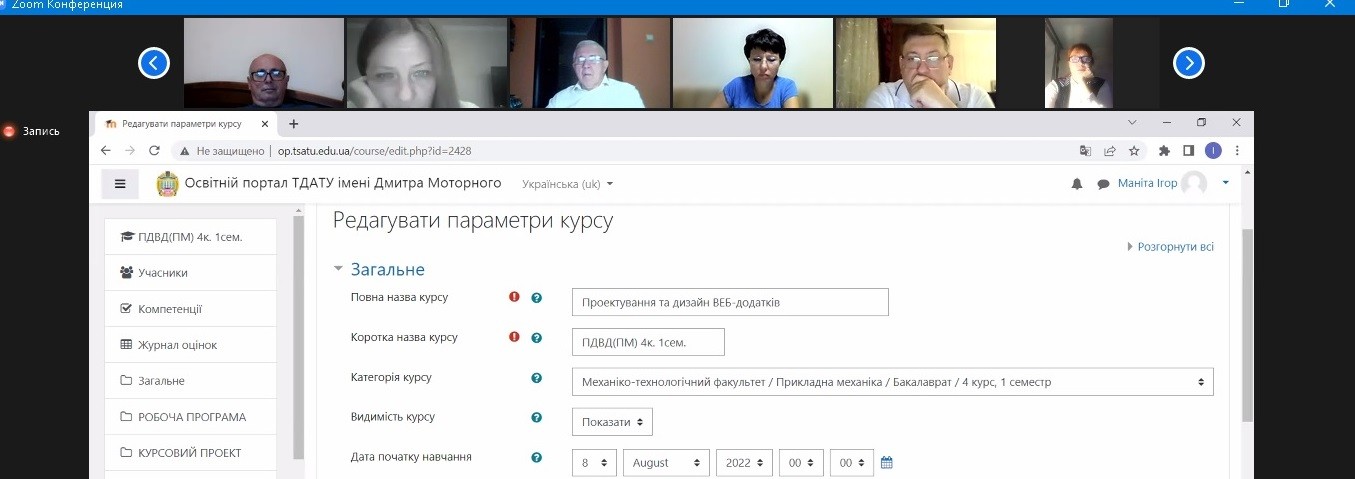1355x479 pixels.
Task: Open a new browser tab
Action: [293, 124]
